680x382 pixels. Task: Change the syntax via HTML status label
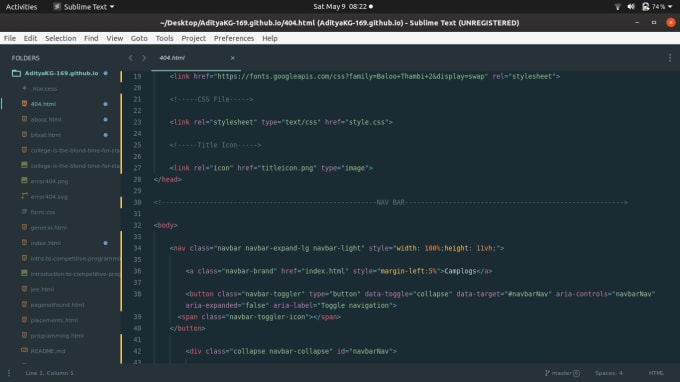pos(656,373)
